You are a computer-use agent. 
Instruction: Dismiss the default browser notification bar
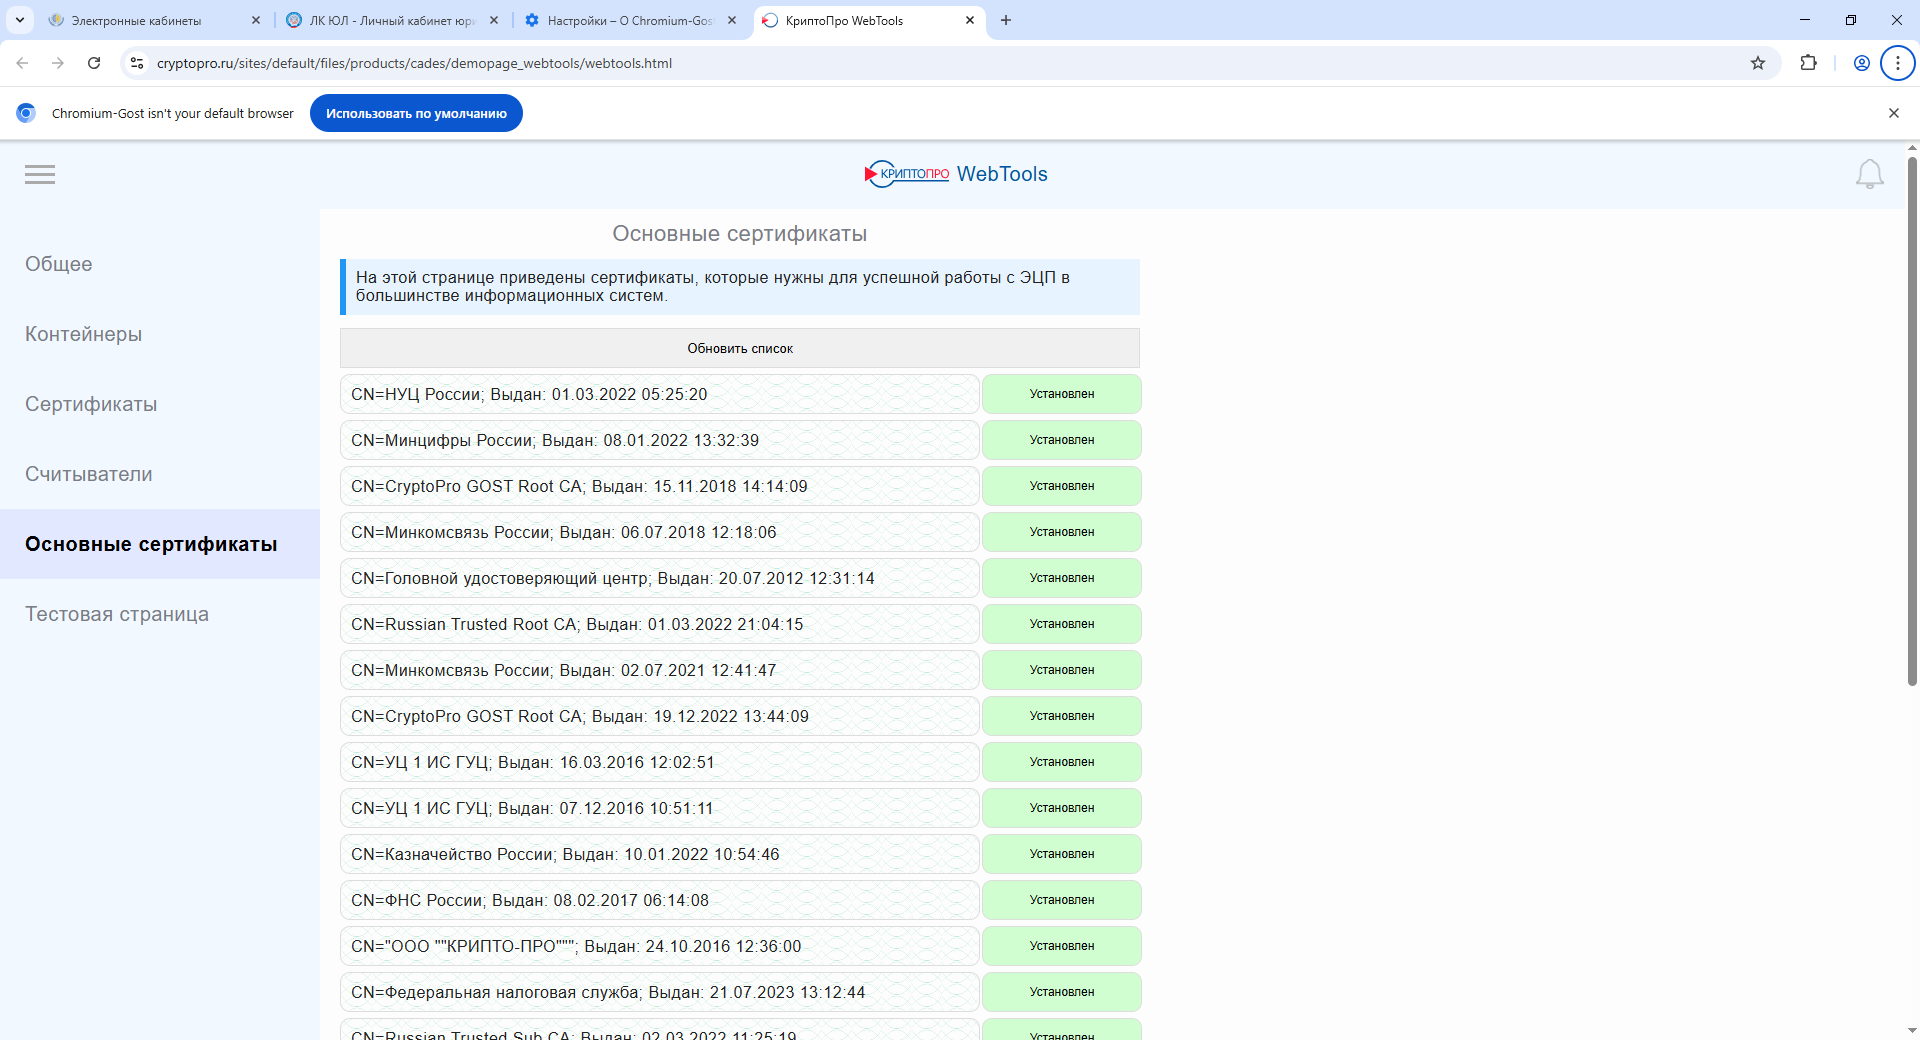1893,113
